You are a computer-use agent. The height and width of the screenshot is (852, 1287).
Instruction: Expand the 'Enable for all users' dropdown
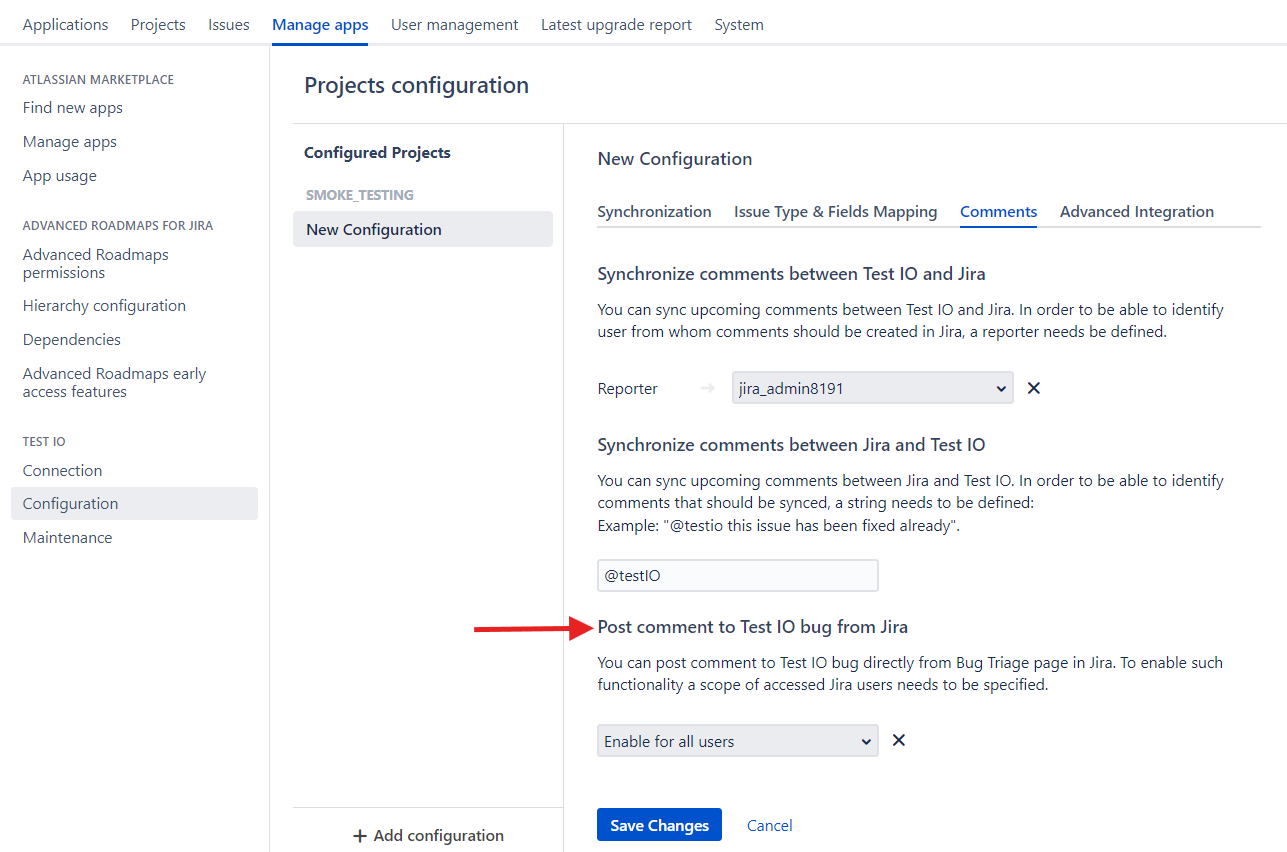pos(738,741)
